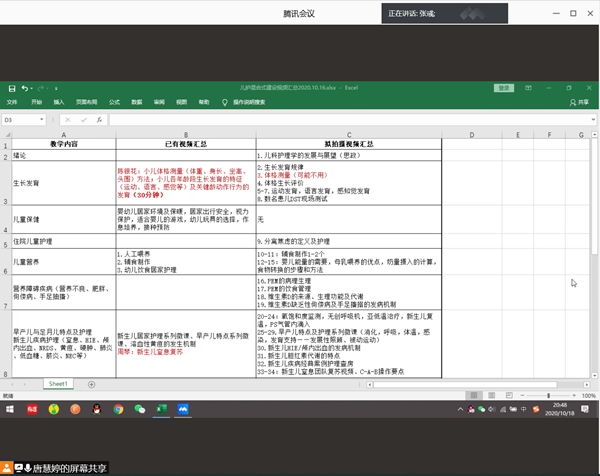The width and height of the screenshot is (600, 476).
Task: Open Google Chrome from the taskbar
Action: click(118, 408)
